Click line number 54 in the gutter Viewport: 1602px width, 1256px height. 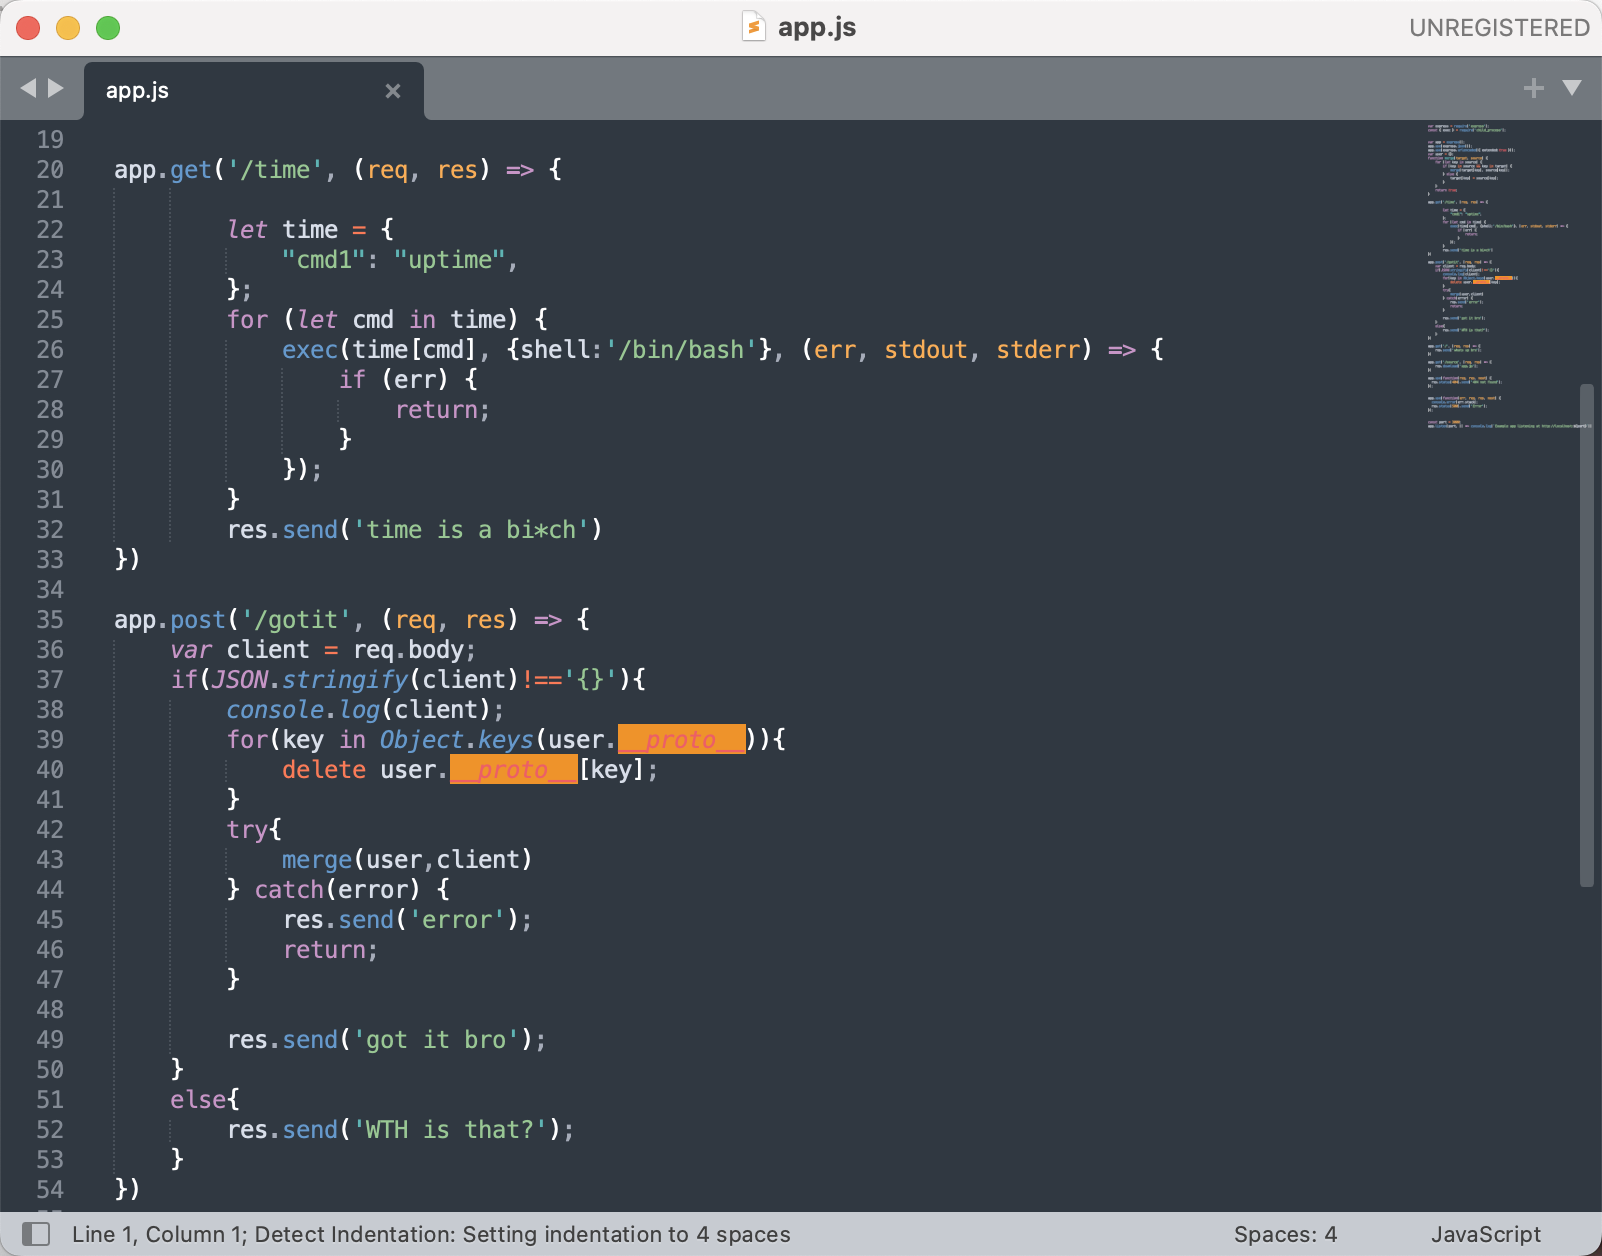[x=50, y=1190]
